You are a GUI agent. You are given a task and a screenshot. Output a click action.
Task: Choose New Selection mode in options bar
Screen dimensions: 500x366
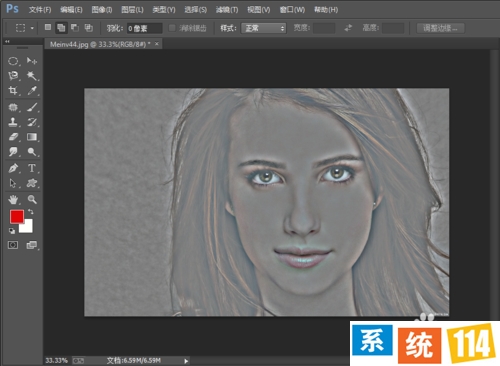pos(48,28)
